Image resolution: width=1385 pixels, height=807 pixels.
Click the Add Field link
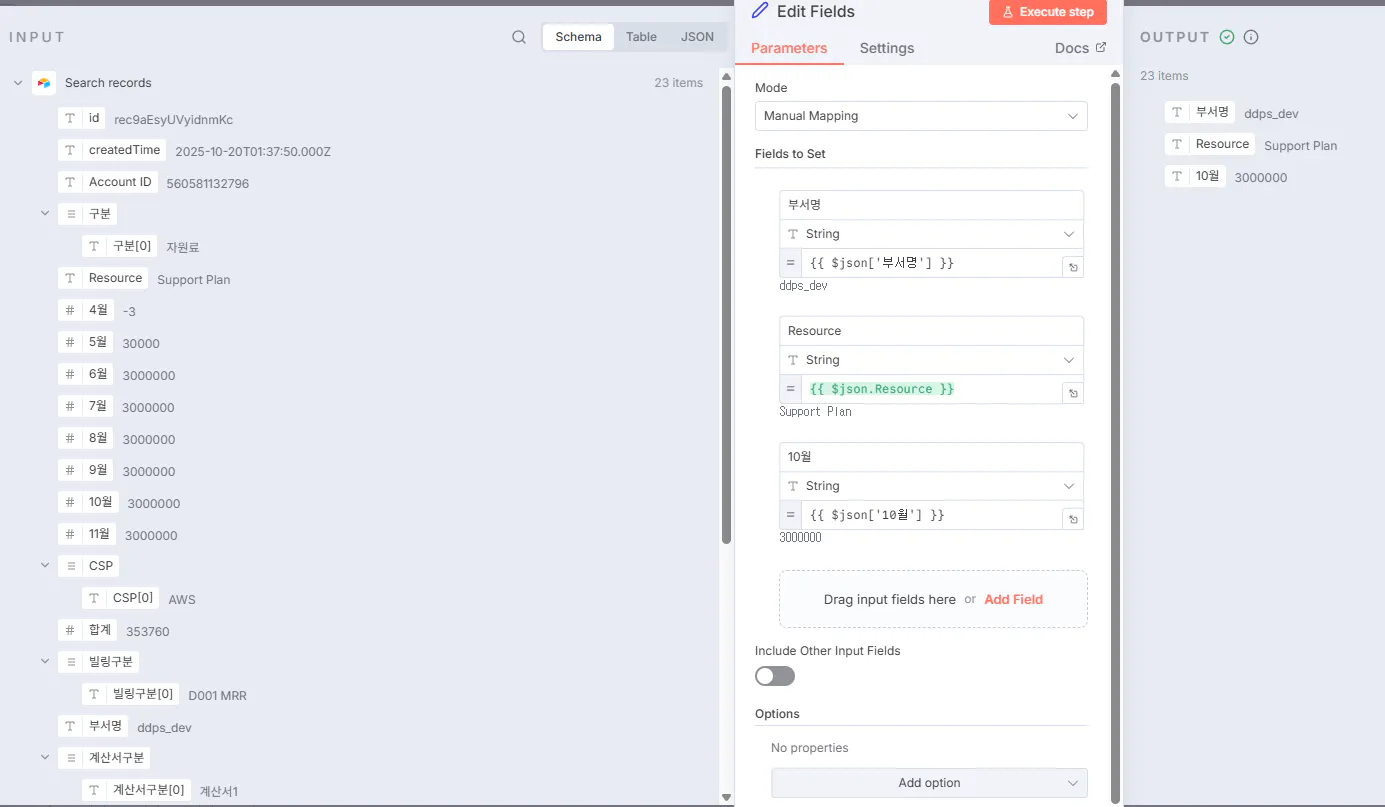point(1014,599)
